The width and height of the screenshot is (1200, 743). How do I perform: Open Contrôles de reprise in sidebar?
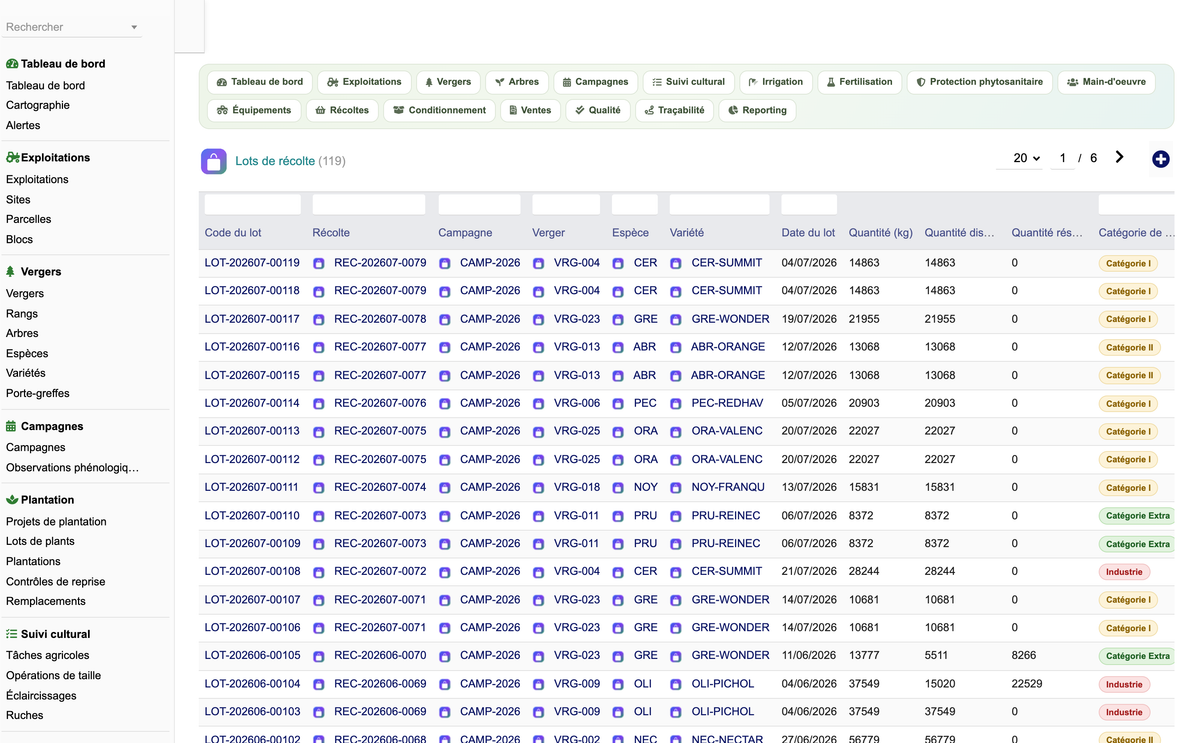click(x=55, y=581)
